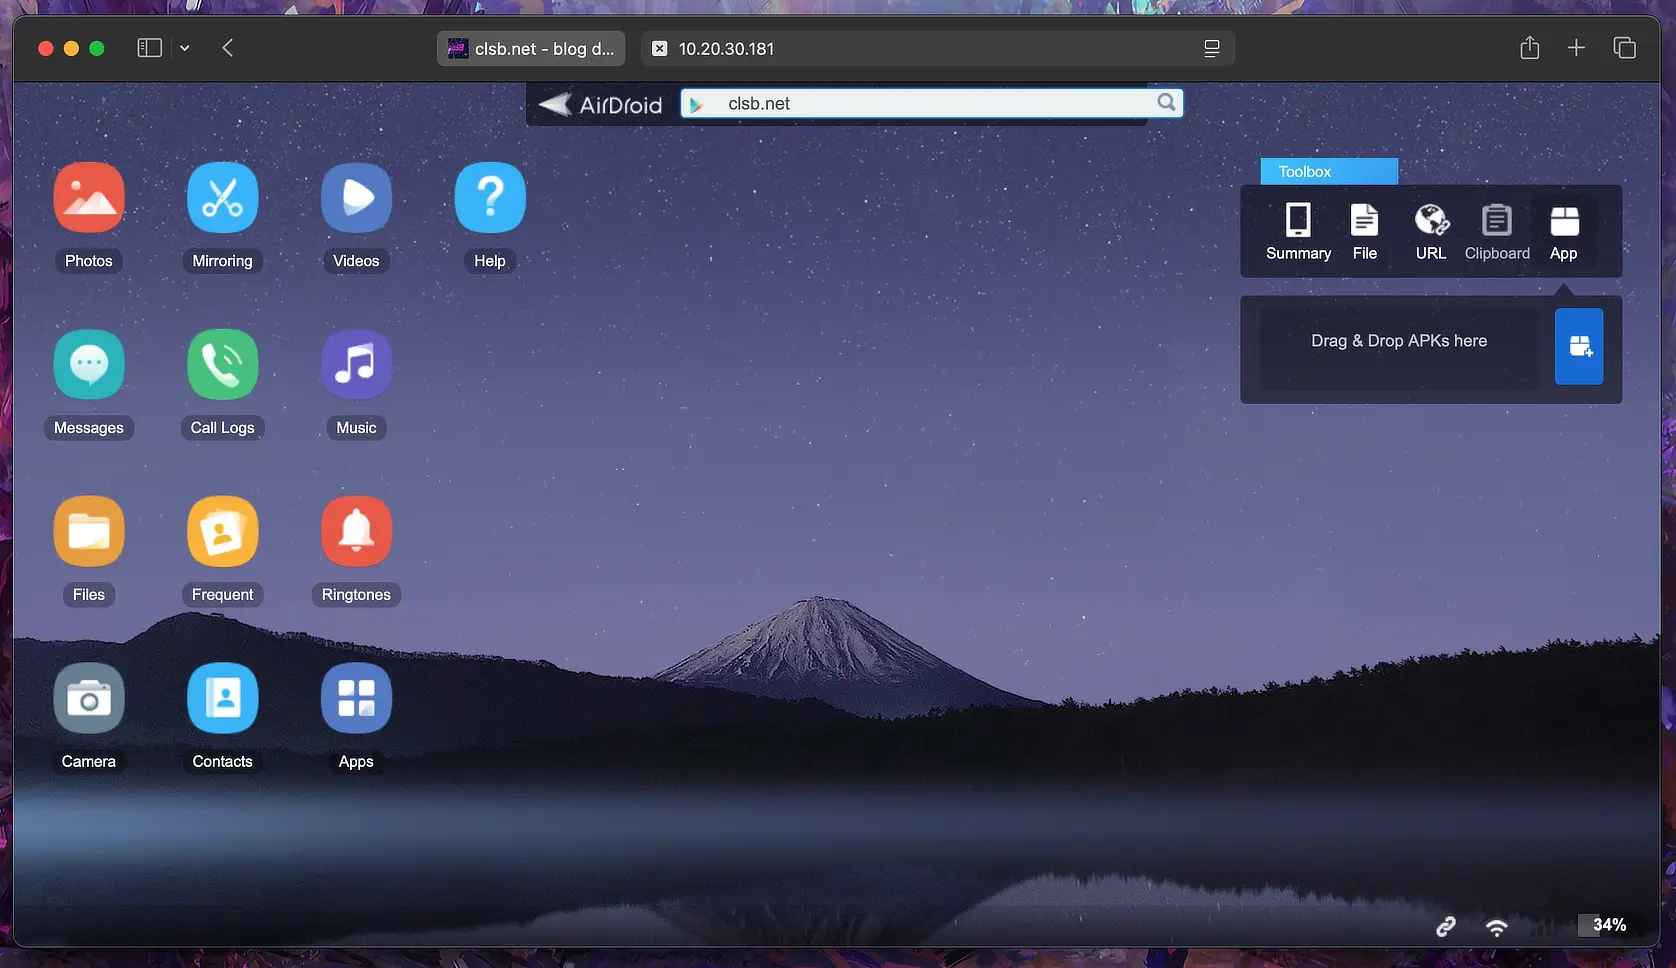This screenshot has width=1676, height=968.
Task: Click the 10.20.30.181 address bar
Action: 937,48
